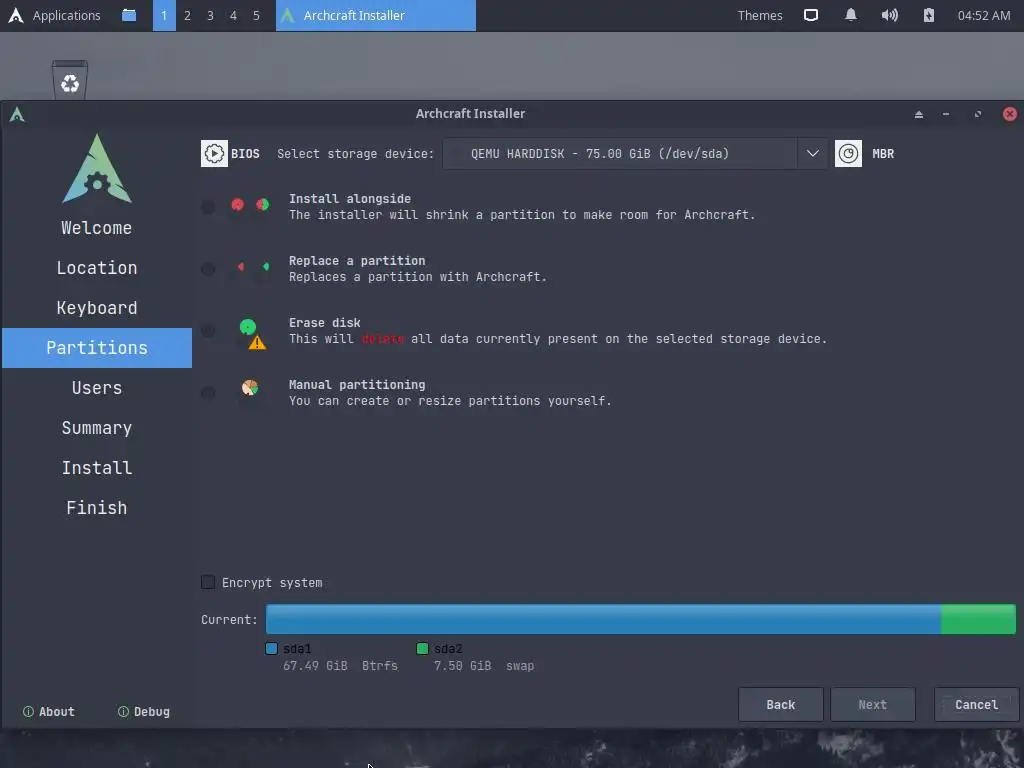Switch to workspace 2
Screen dimensions: 1024x768
pyautogui.click(x=187, y=15)
